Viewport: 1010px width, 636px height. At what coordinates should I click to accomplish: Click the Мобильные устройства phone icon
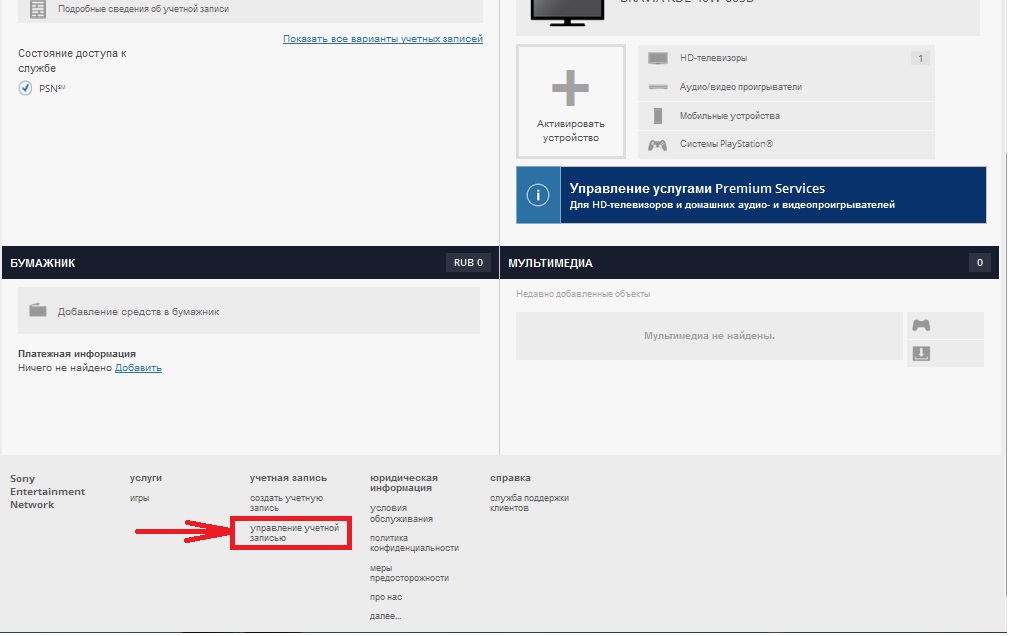click(x=657, y=116)
